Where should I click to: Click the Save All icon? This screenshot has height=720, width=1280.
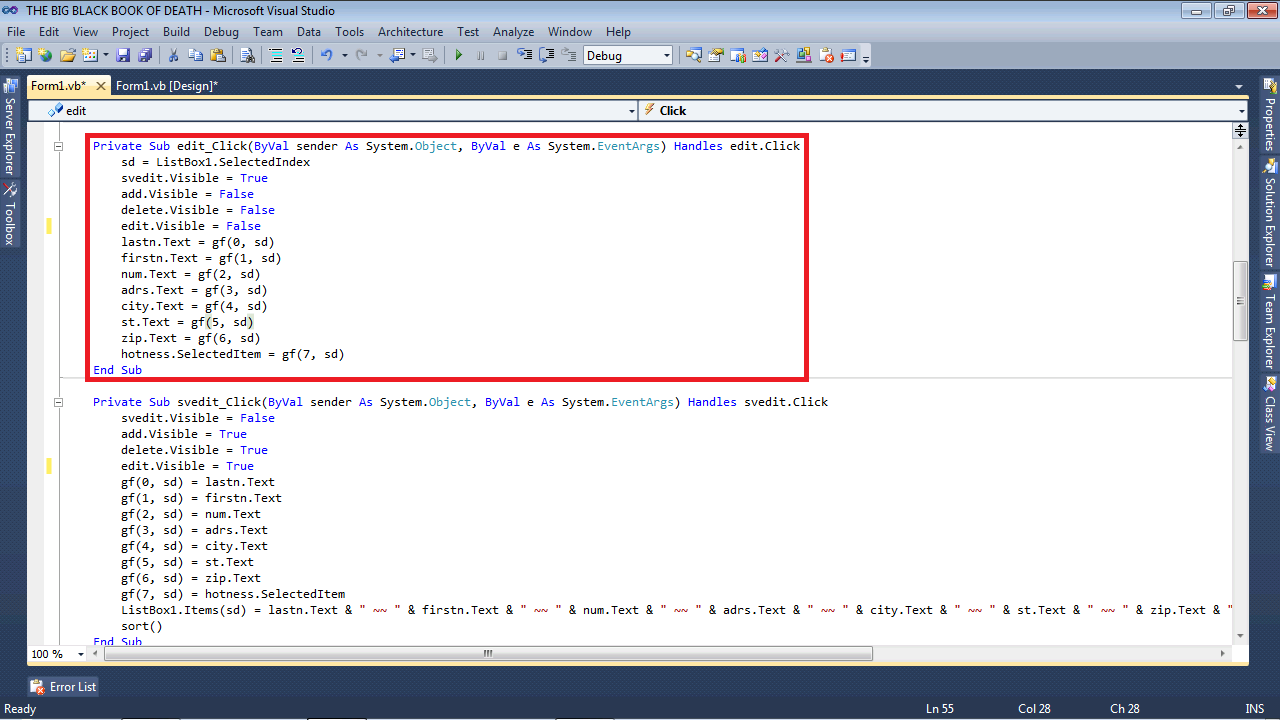(145, 55)
